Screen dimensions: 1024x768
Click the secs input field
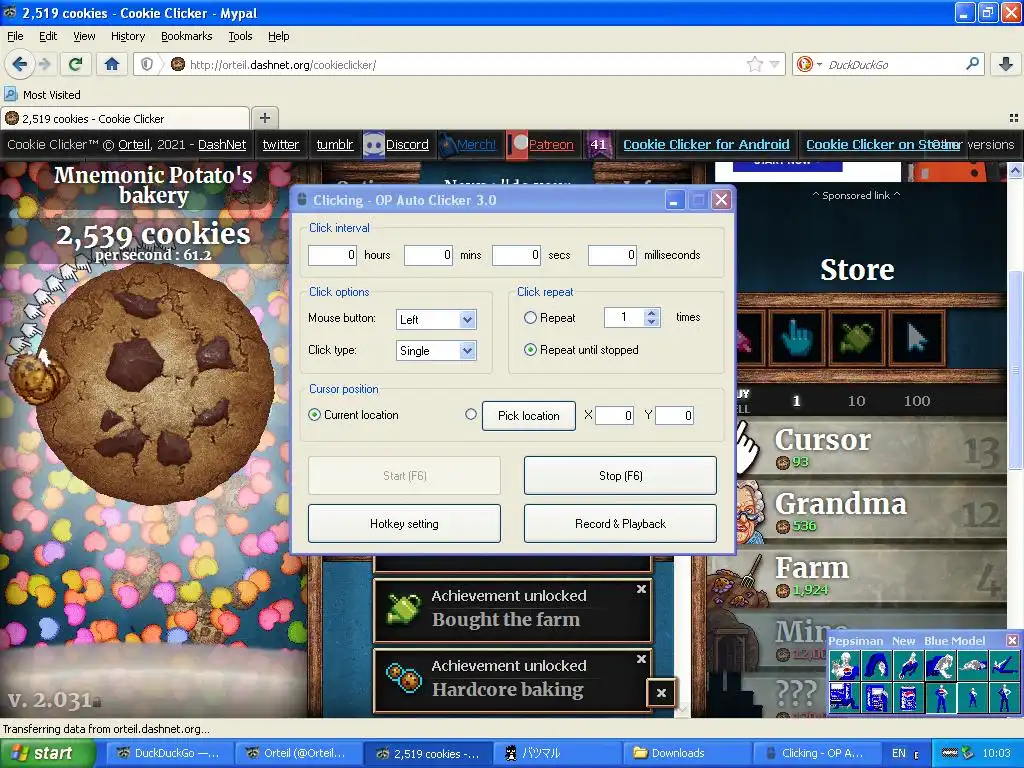click(x=517, y=255)
